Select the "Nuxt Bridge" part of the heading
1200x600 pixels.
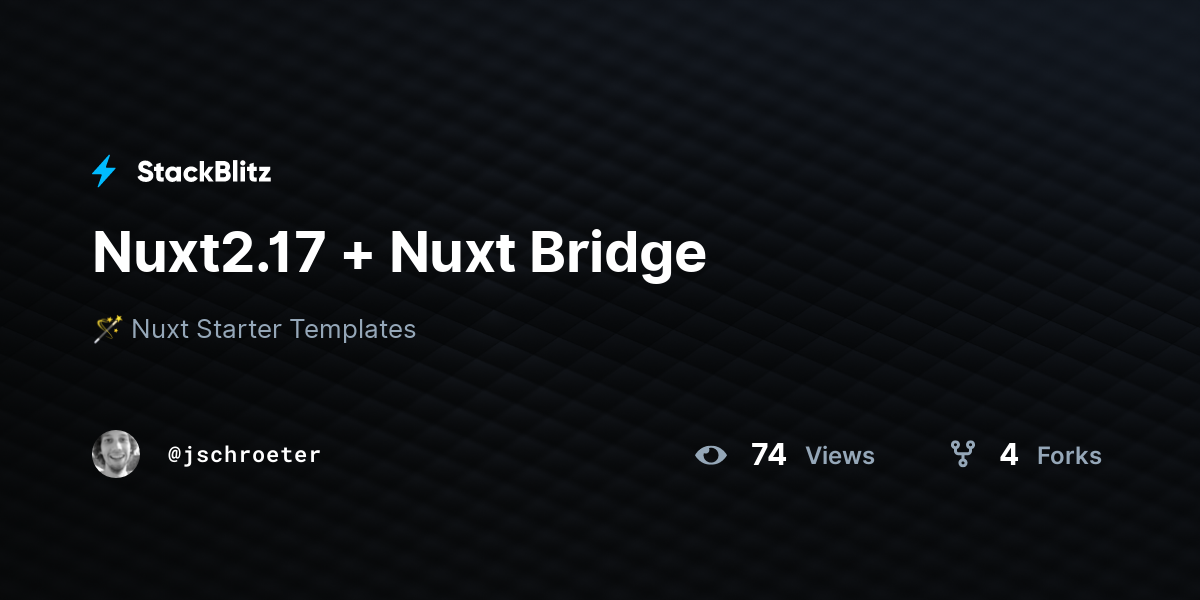tap(548, 256)
